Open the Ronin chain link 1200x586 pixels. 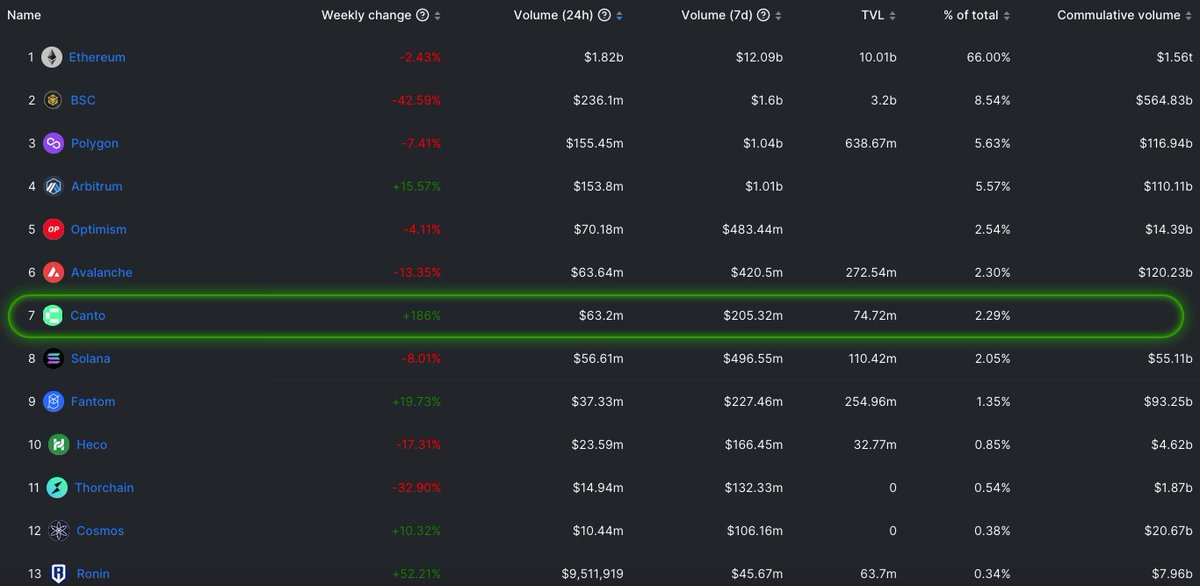coord(93,573)
